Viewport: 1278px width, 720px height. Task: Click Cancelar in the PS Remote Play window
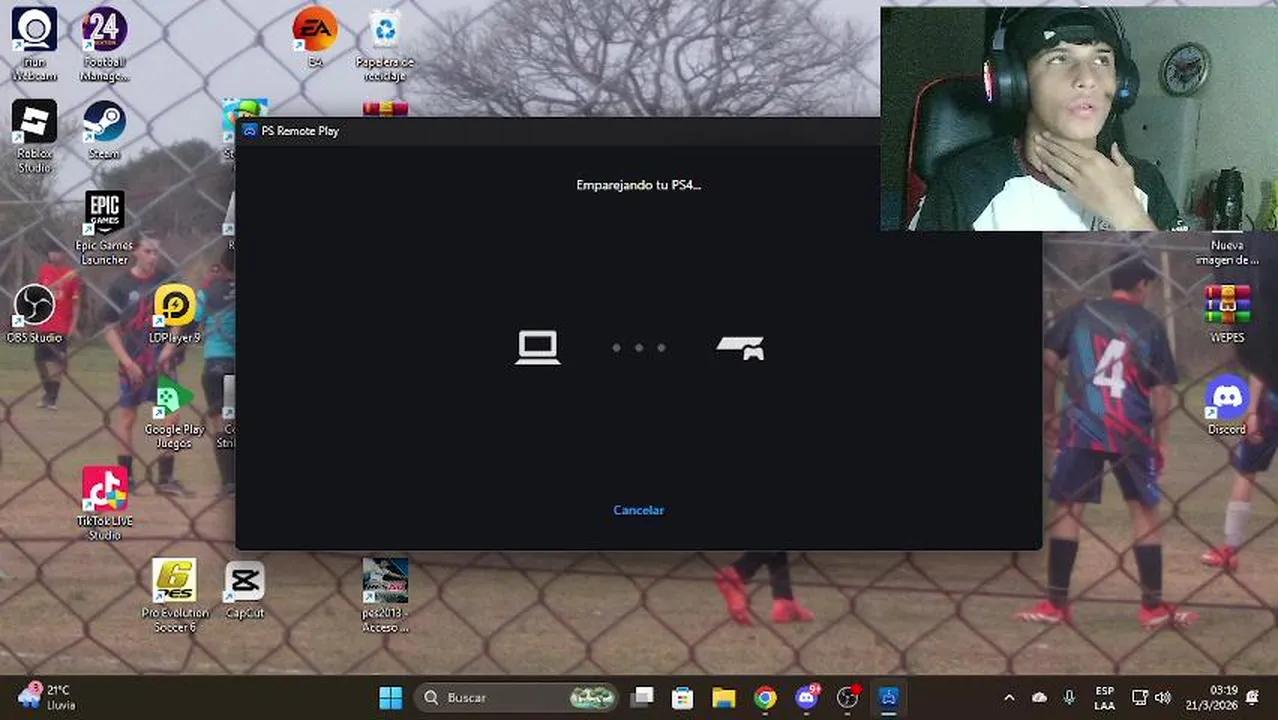coord(638,510)
